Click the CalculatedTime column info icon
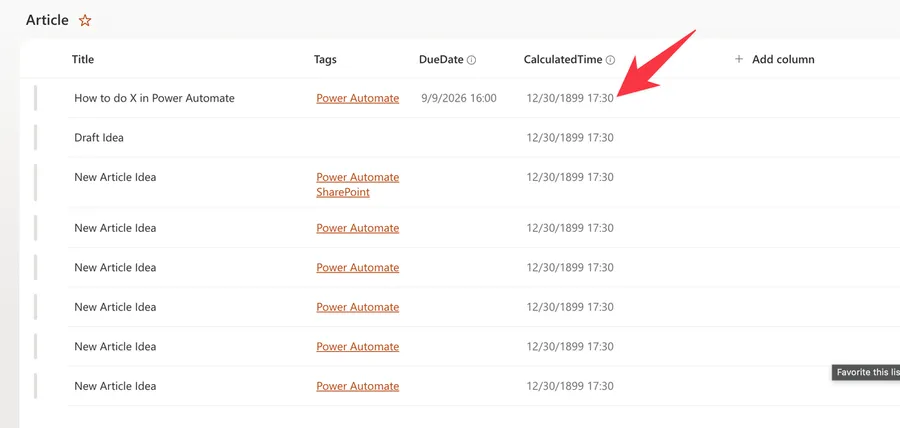This screenshot has height=428, width=900. point(610,60)
